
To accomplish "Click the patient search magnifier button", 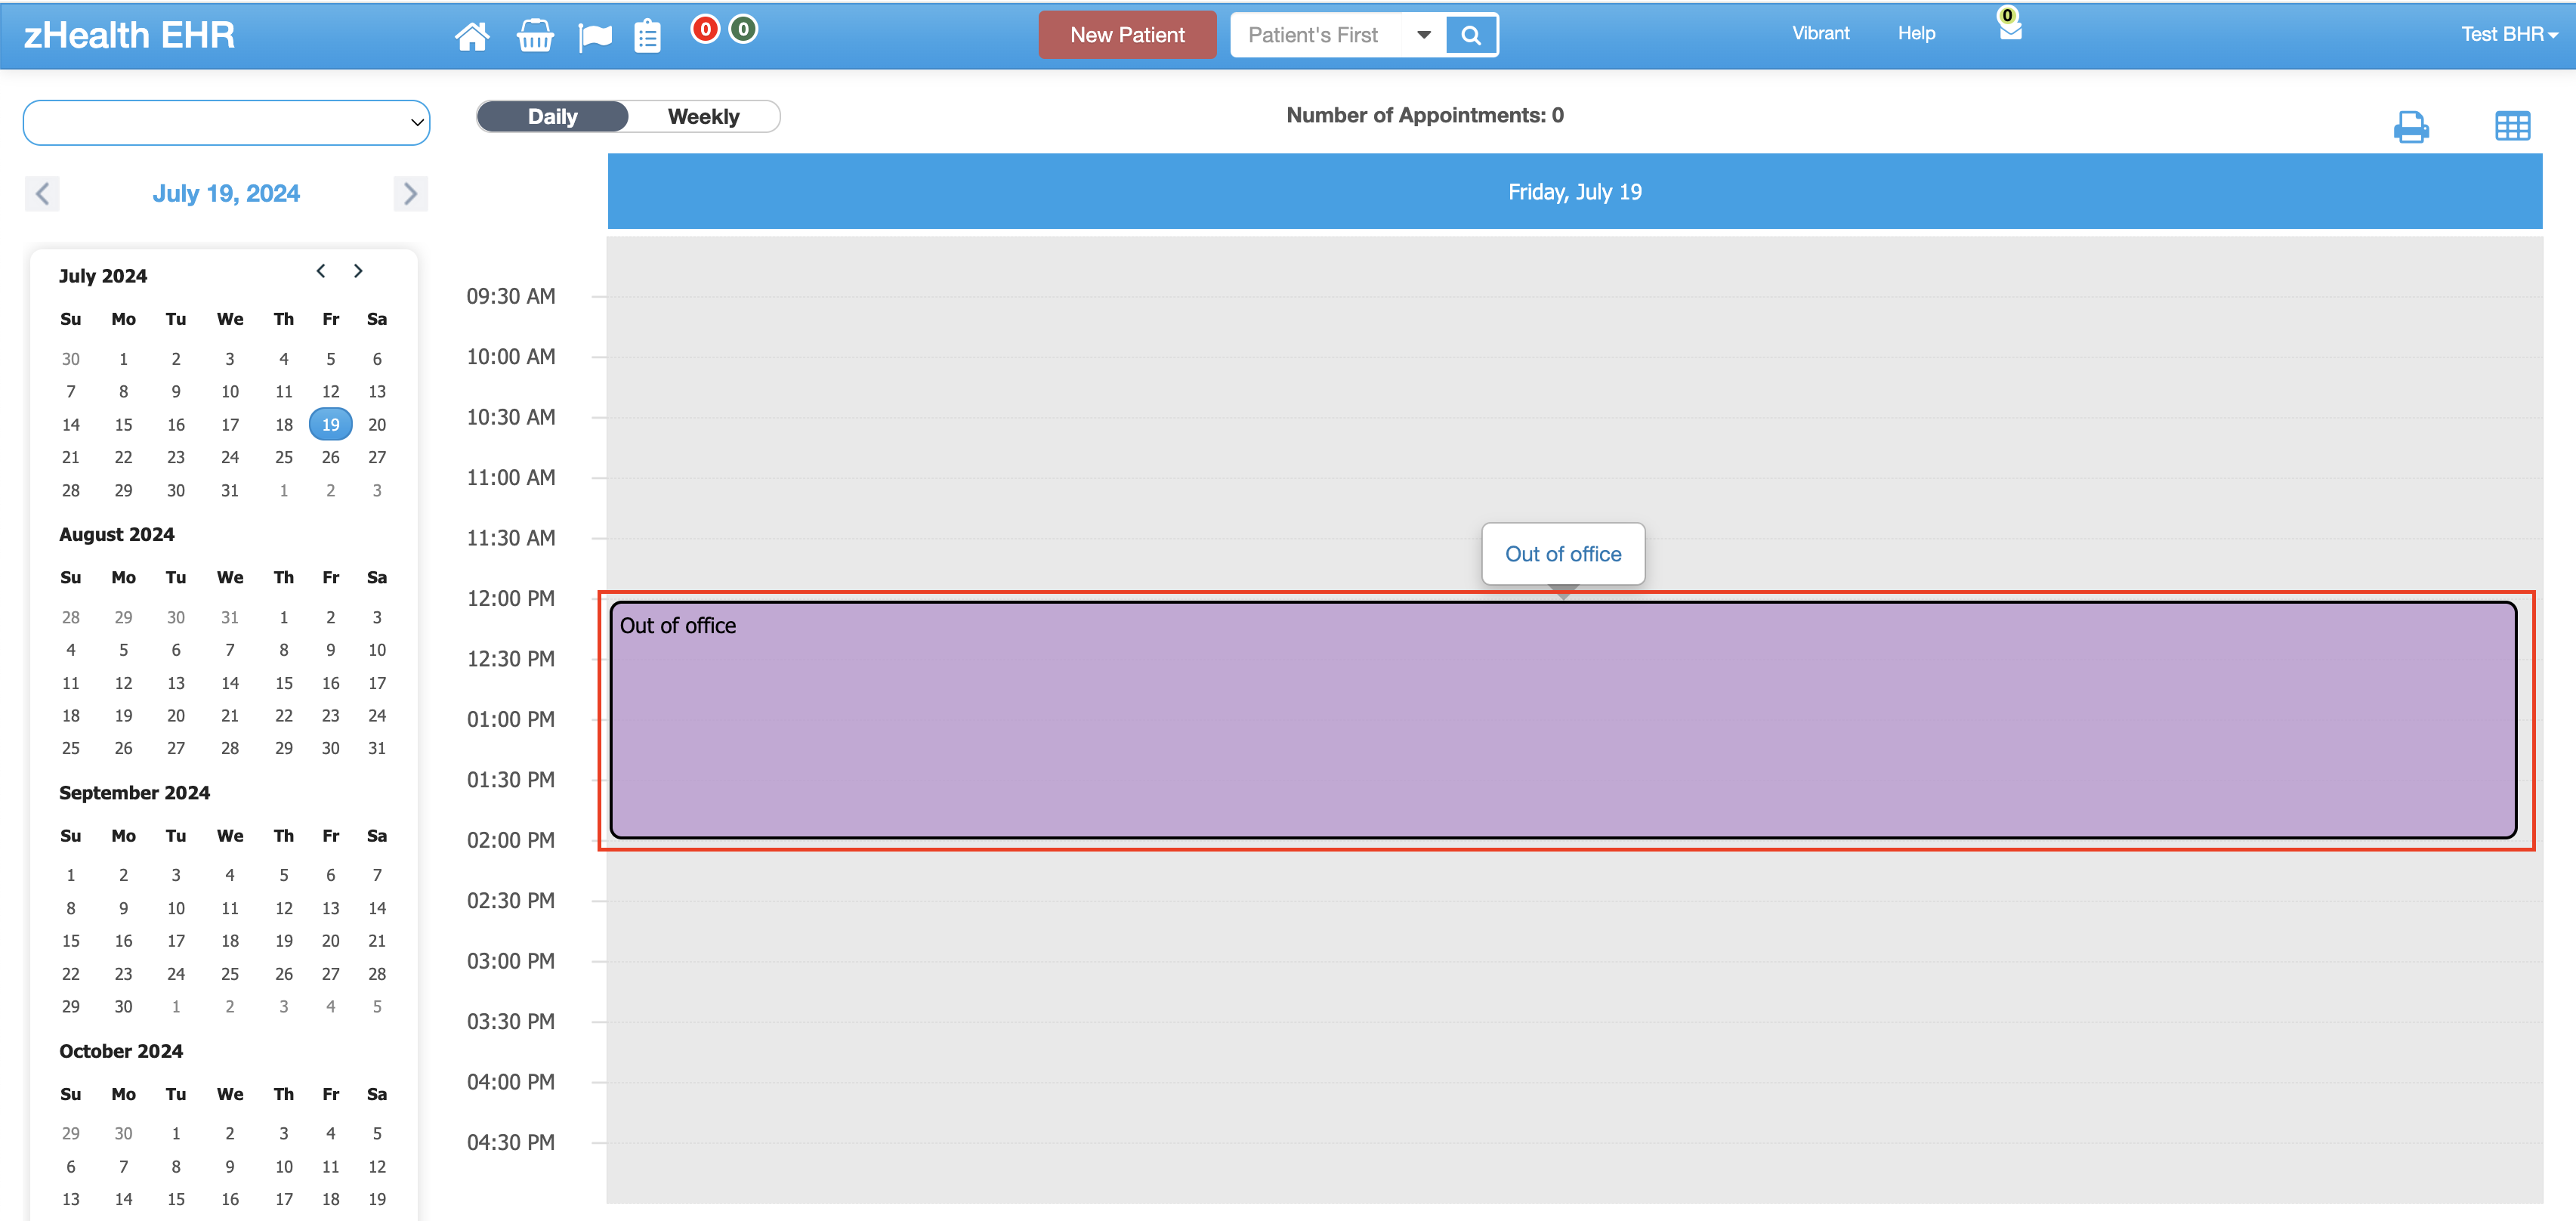I will point(1471,35).
